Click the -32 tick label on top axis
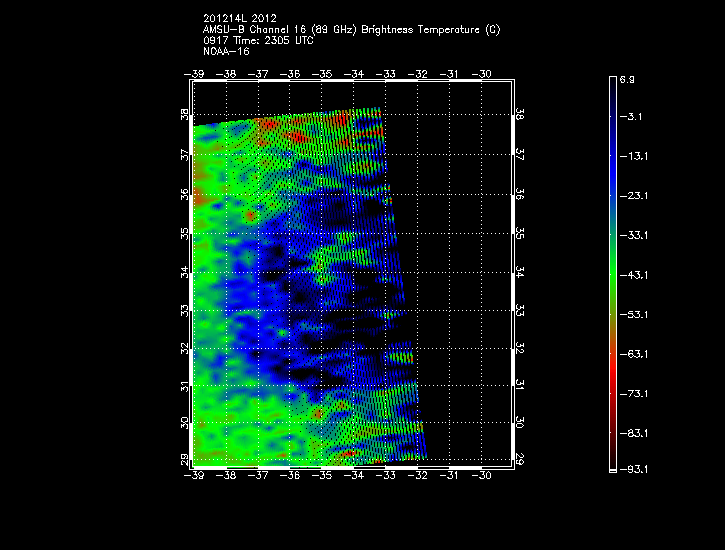The width and height of the screenshot is (725, 550). coord(418,74)
